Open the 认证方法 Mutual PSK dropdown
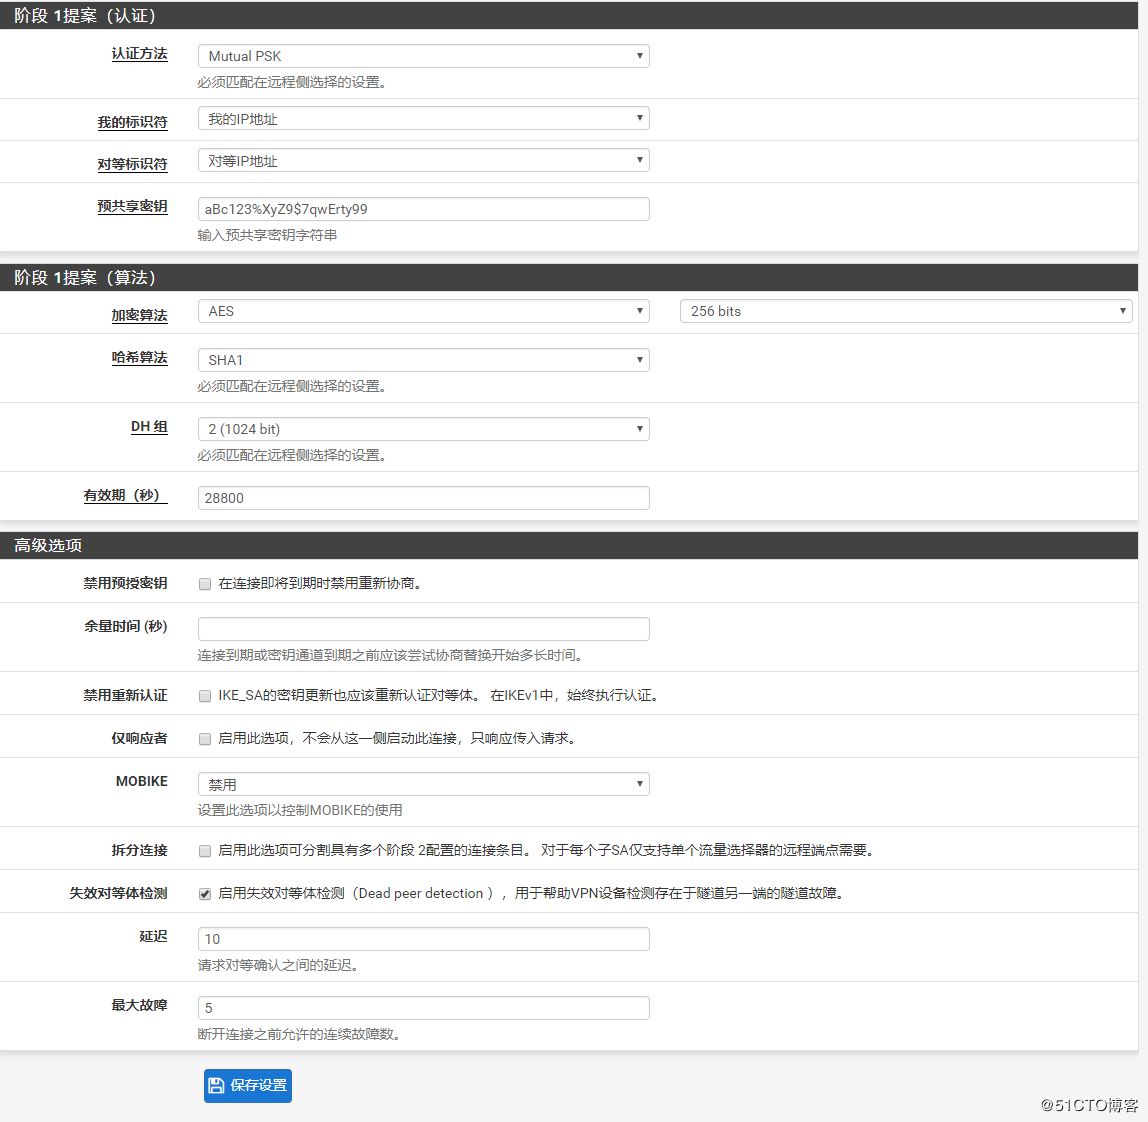This screenshot has height=1122, width=1148. click(x=423, y=56)
